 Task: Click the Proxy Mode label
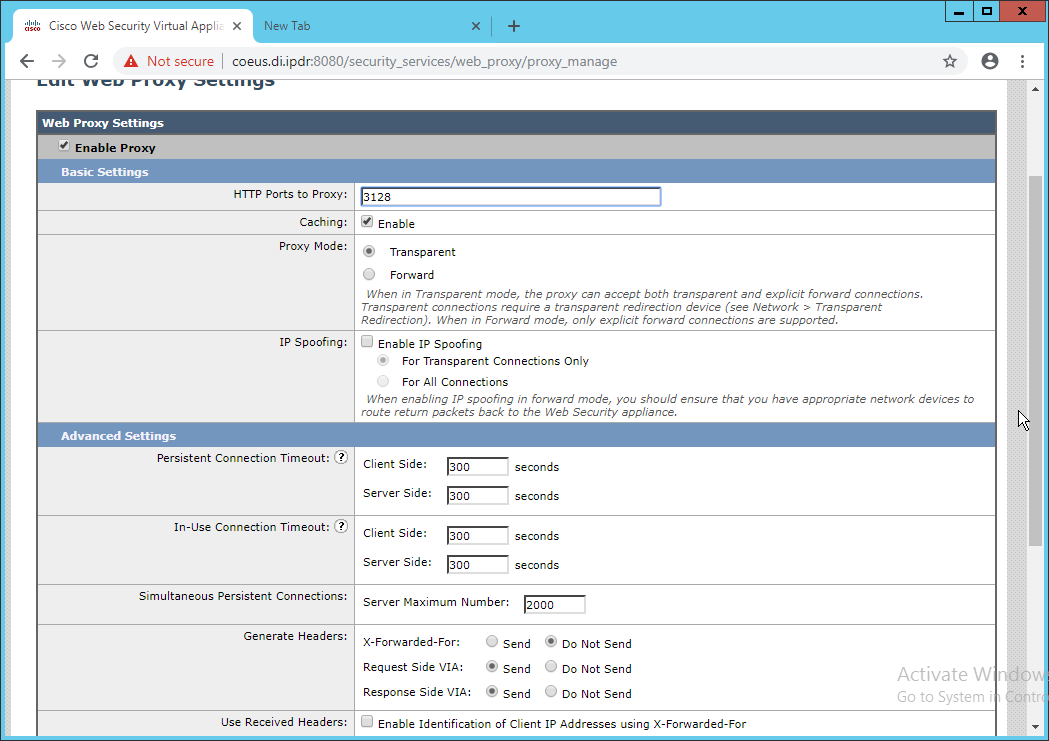point(313,246)
